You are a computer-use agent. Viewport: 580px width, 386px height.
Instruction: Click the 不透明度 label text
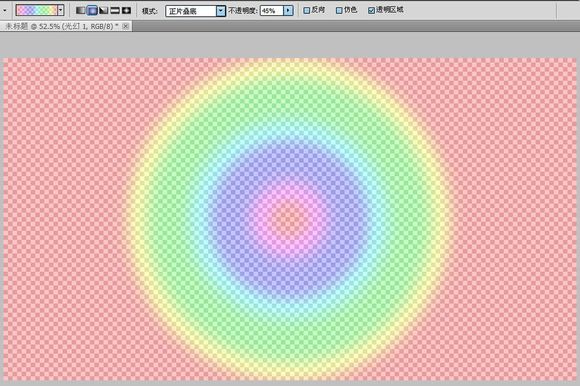tap(243, 11)
